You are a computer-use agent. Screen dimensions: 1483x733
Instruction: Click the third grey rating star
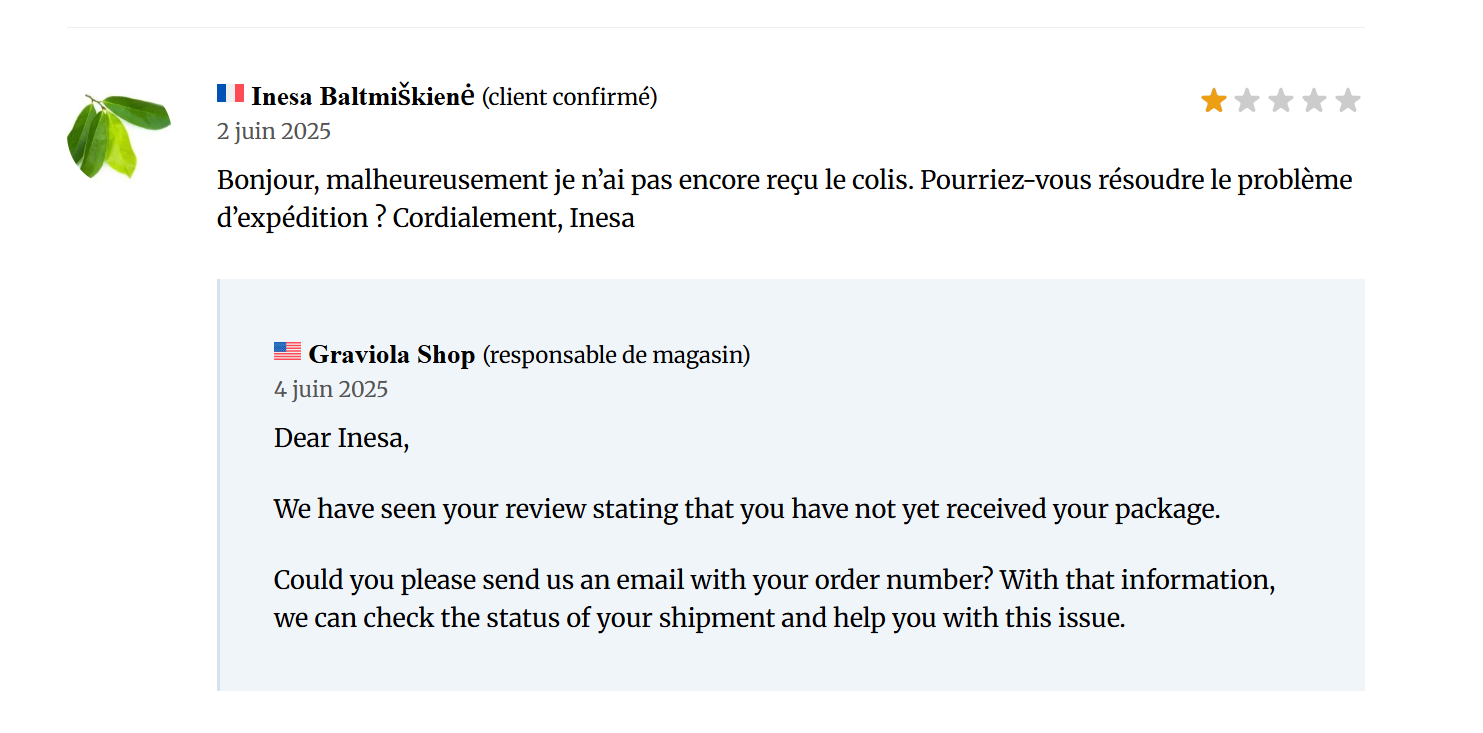coord(1281,100)
